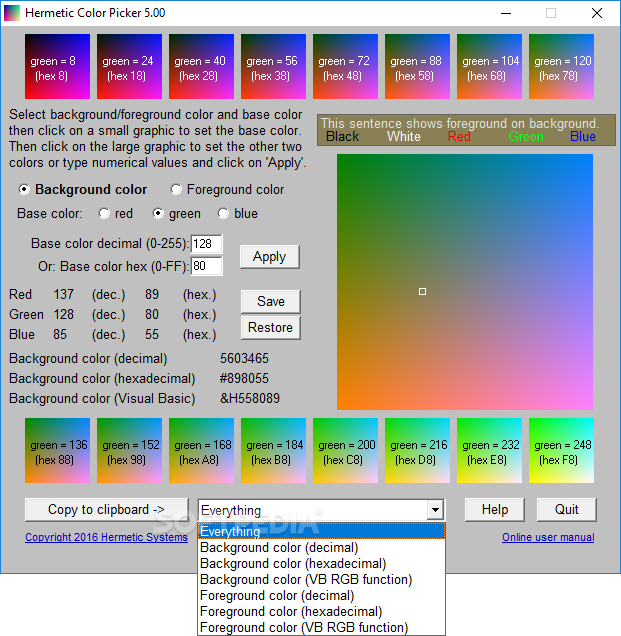The width and height of the screenshot is (621, 636).
Task: Close the Hermetic Color Picker window
Action: [597, 13]
